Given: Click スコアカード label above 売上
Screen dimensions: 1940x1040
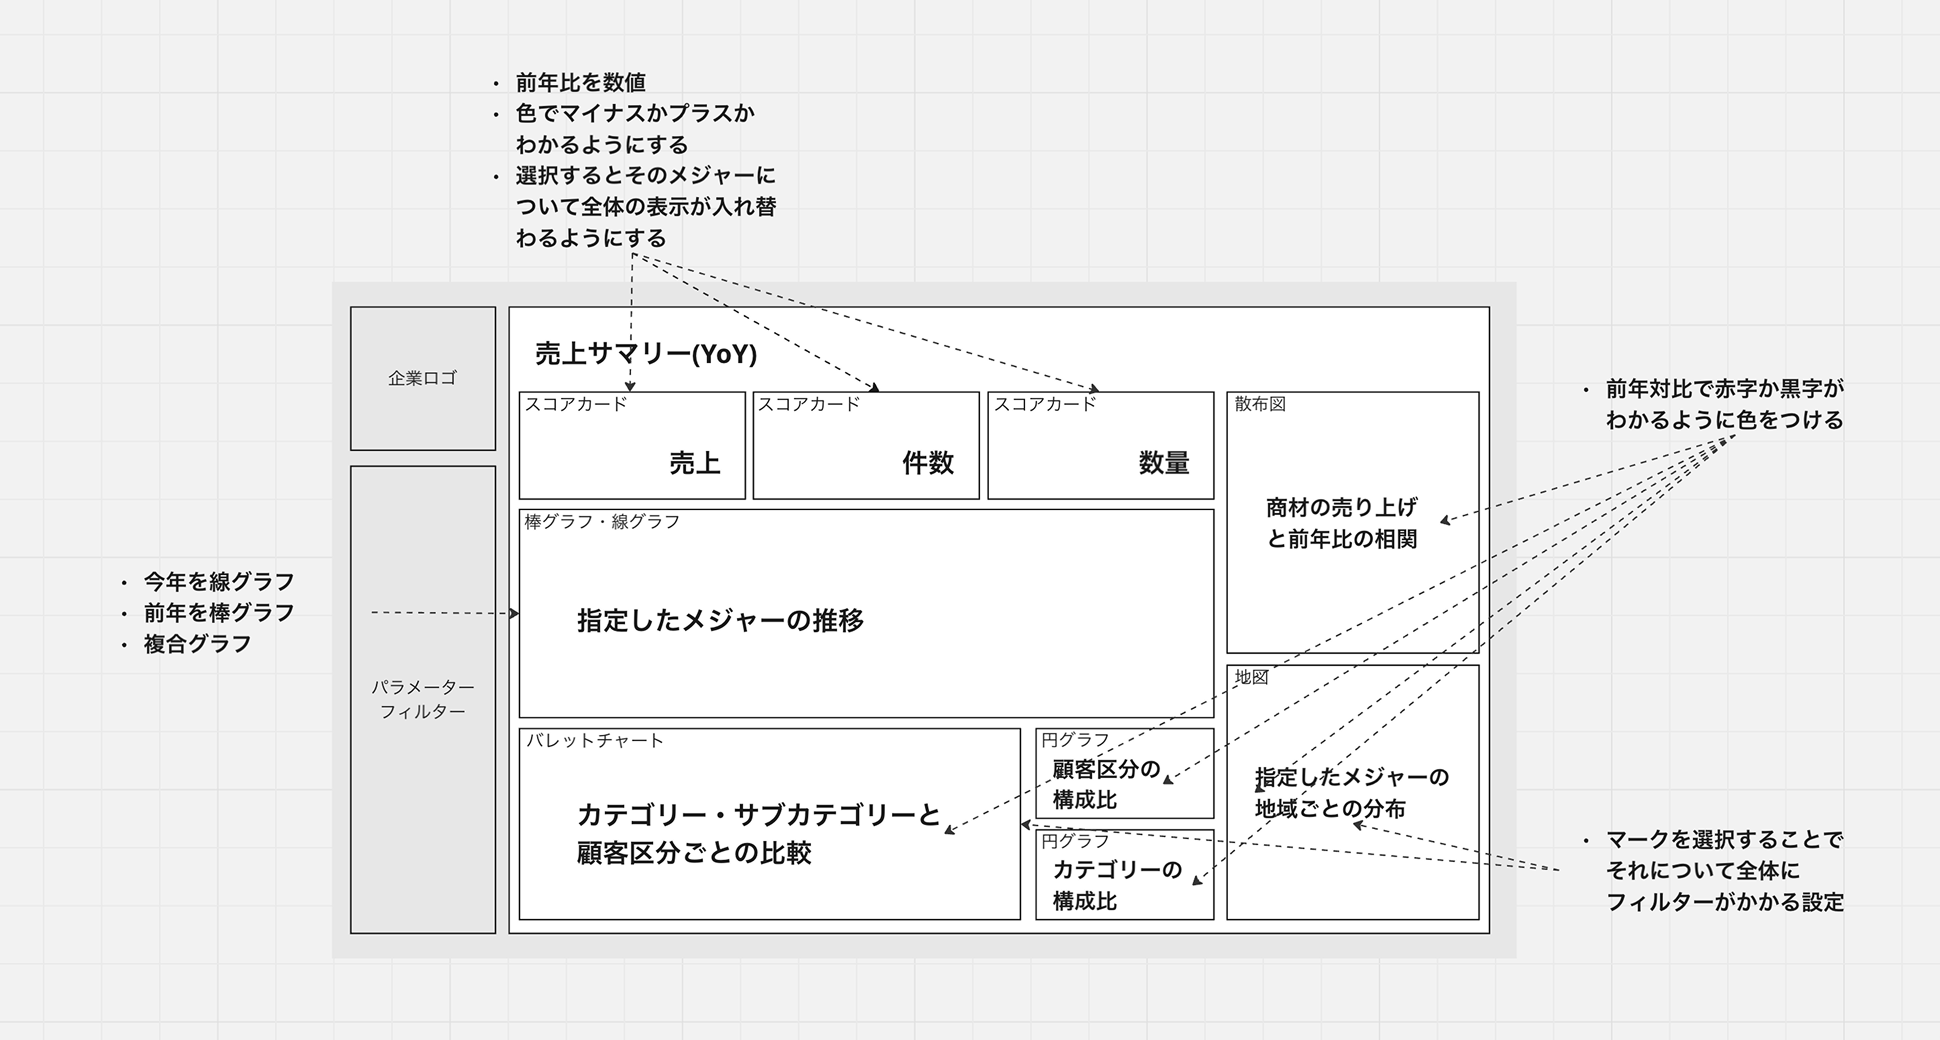Looking at the screenshot, I should (x=577, y=404).
